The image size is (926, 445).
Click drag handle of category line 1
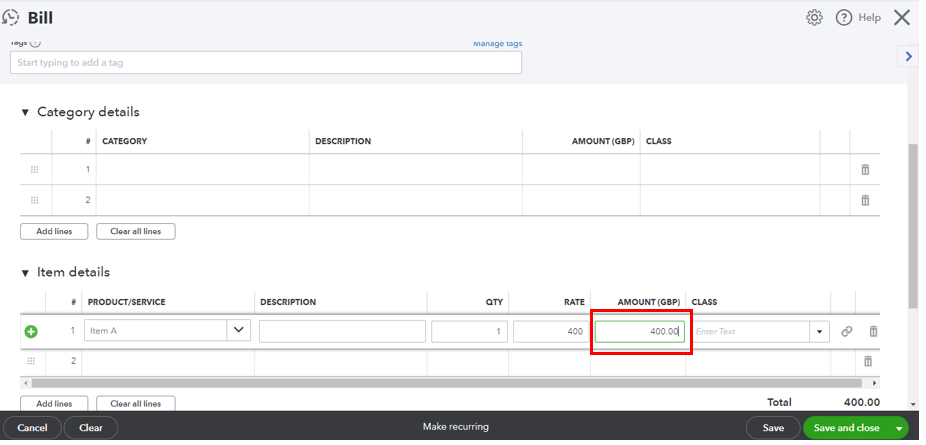pos(34,170)
